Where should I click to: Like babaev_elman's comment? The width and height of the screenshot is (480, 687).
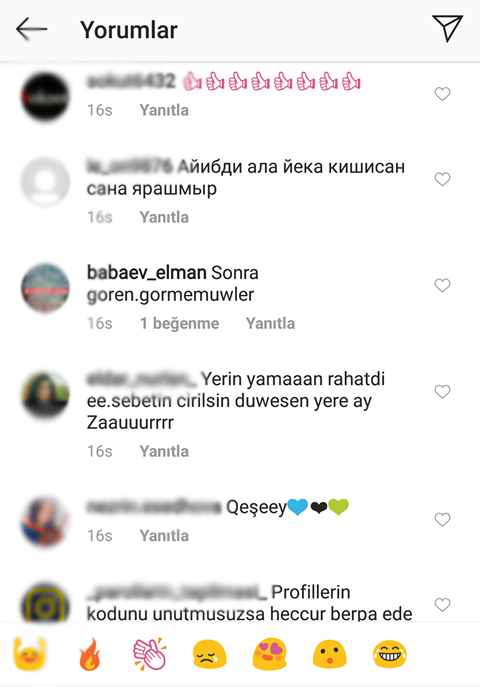click(x=442, y=285)
